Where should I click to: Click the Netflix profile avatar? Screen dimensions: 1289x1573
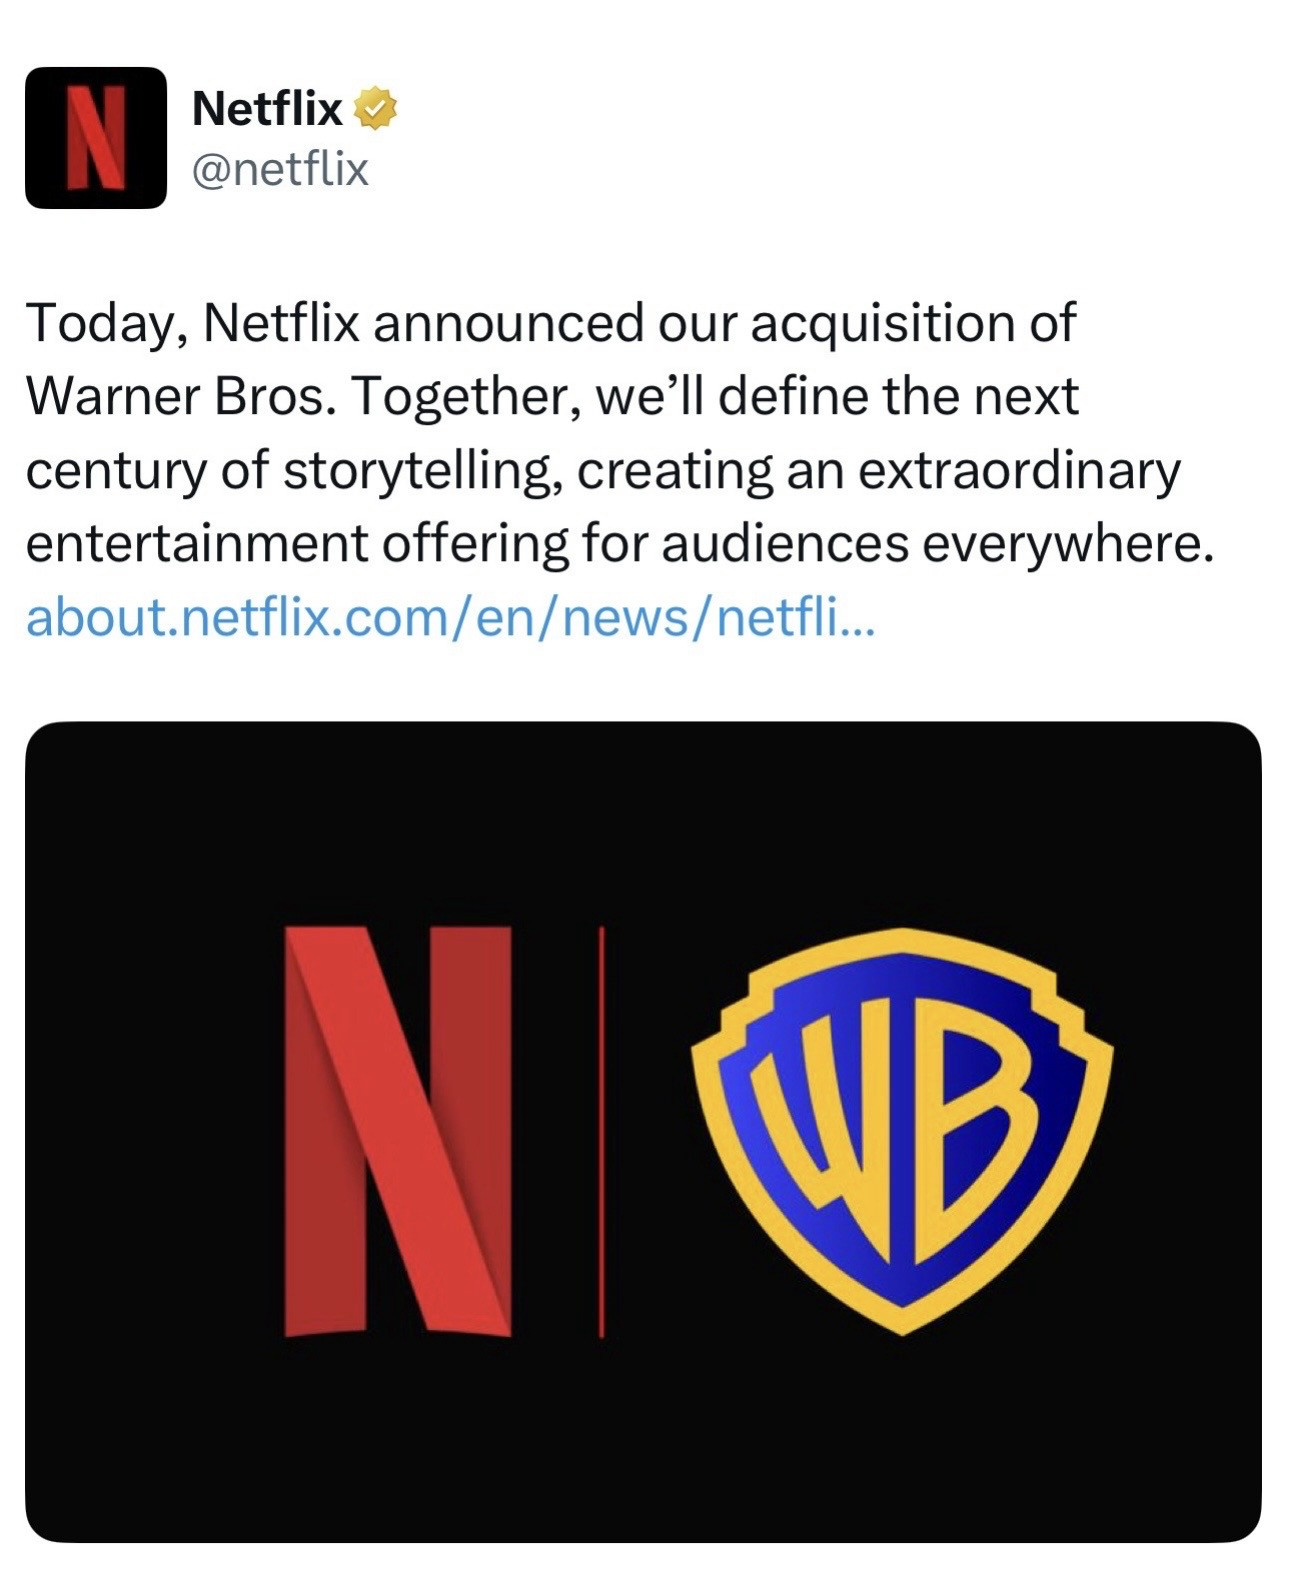pos(95,137)
